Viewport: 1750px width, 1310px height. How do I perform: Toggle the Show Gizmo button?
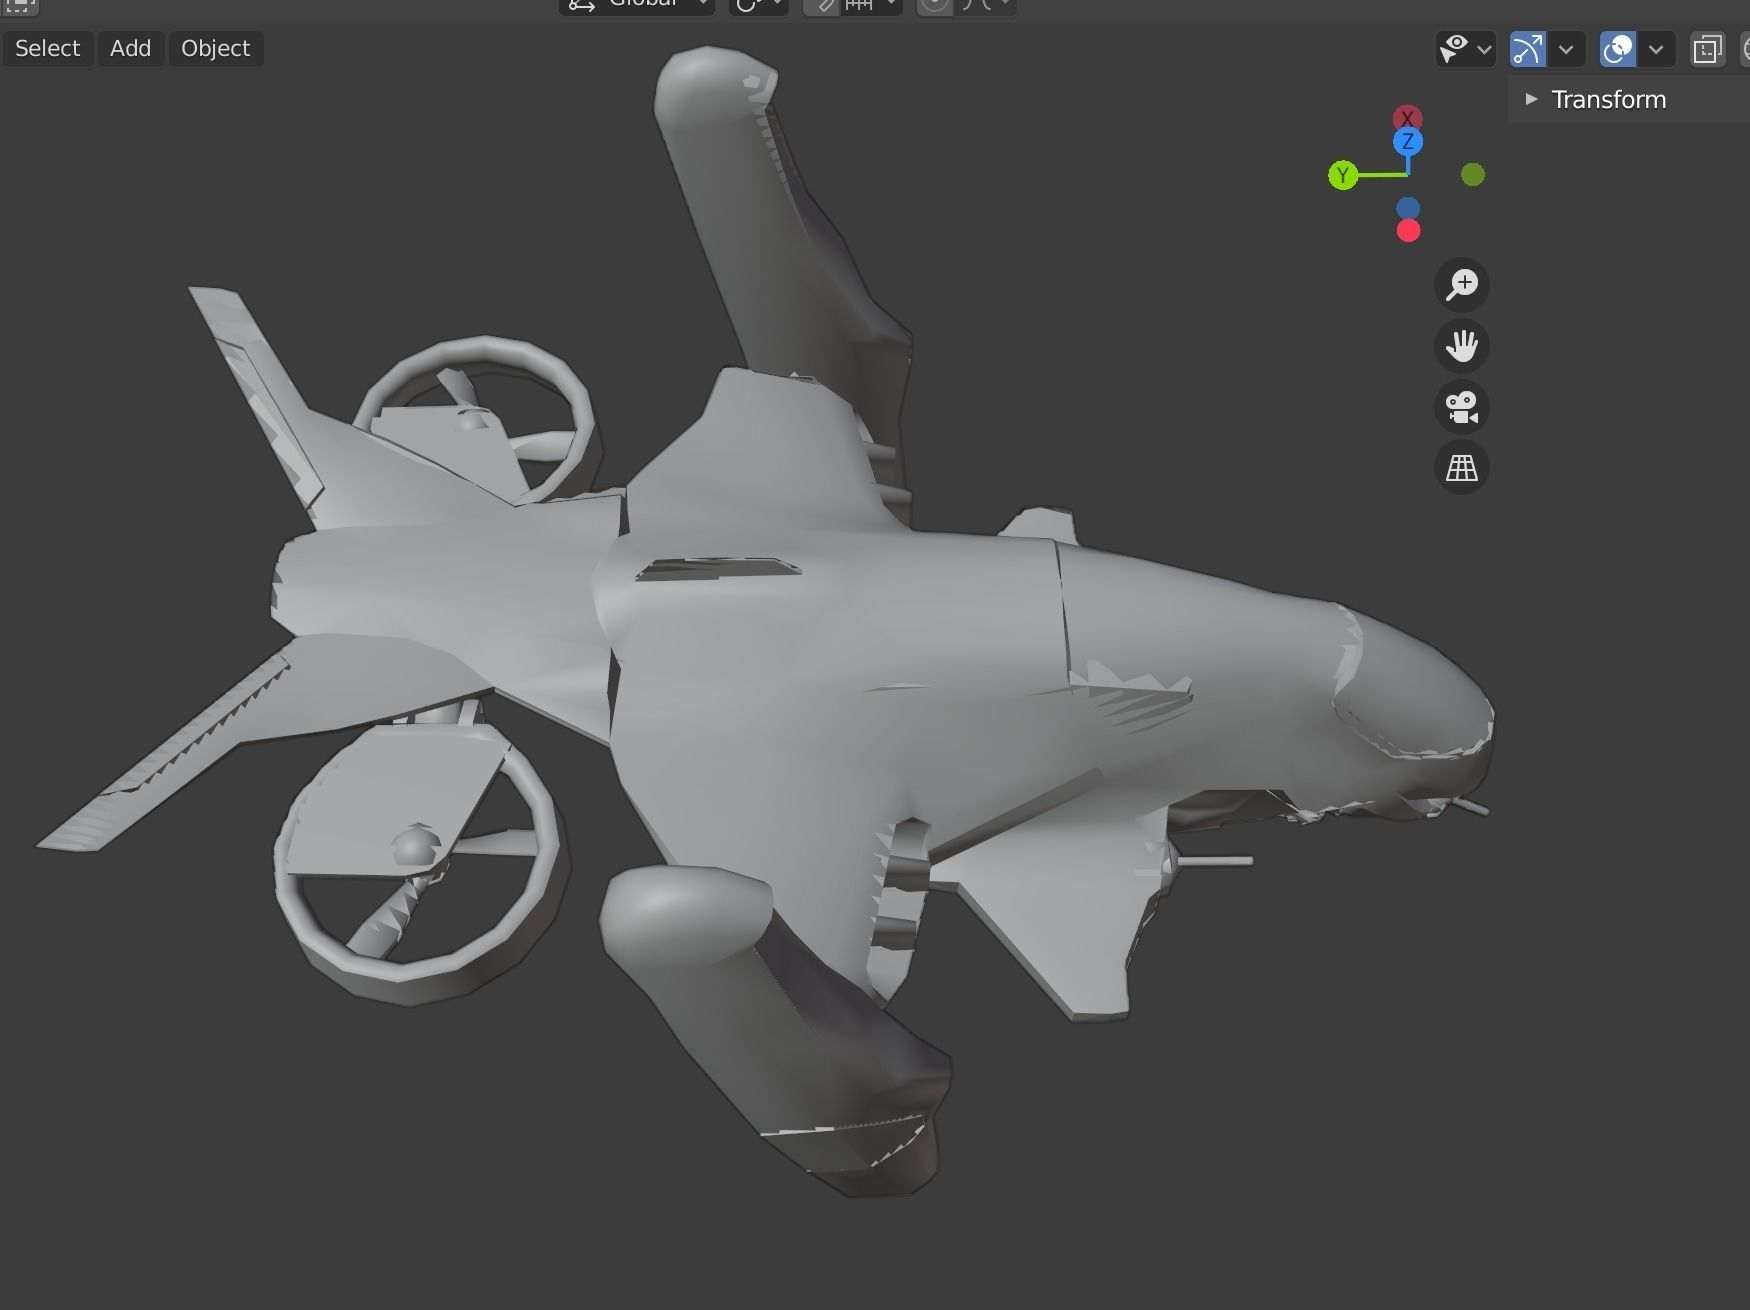click(x=1527, y=48)
